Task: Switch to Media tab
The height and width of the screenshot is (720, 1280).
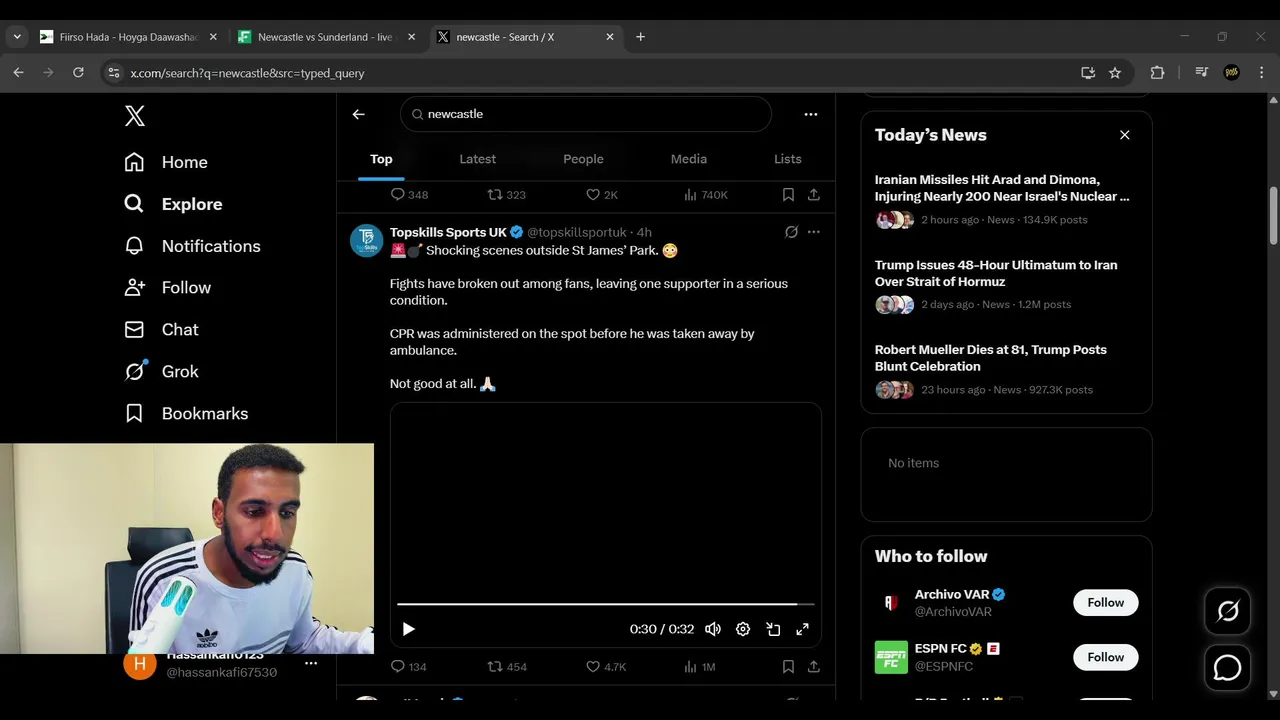Action: point(689,159)
